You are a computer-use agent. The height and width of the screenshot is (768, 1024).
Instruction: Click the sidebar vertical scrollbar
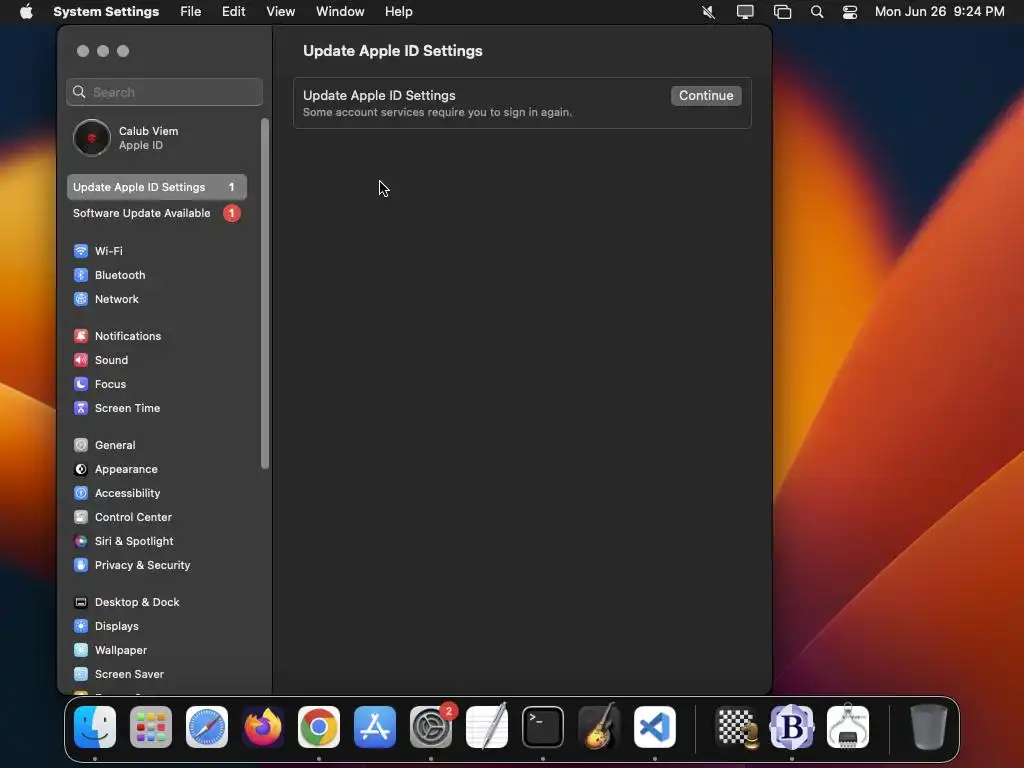click(264, 294)
